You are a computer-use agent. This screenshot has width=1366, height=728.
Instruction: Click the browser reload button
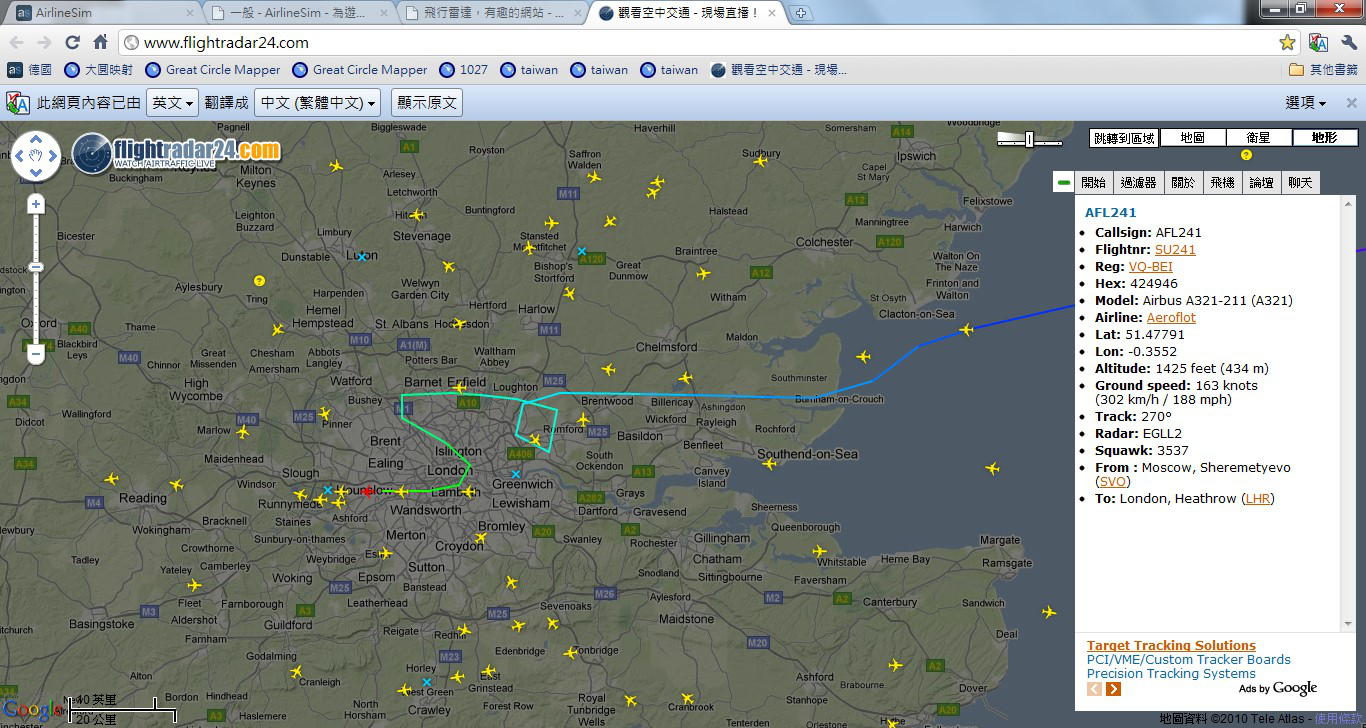click(x=72, y=42)
